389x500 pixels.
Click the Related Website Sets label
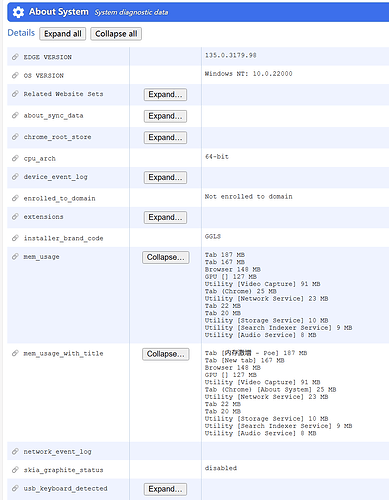coord(63,94)
